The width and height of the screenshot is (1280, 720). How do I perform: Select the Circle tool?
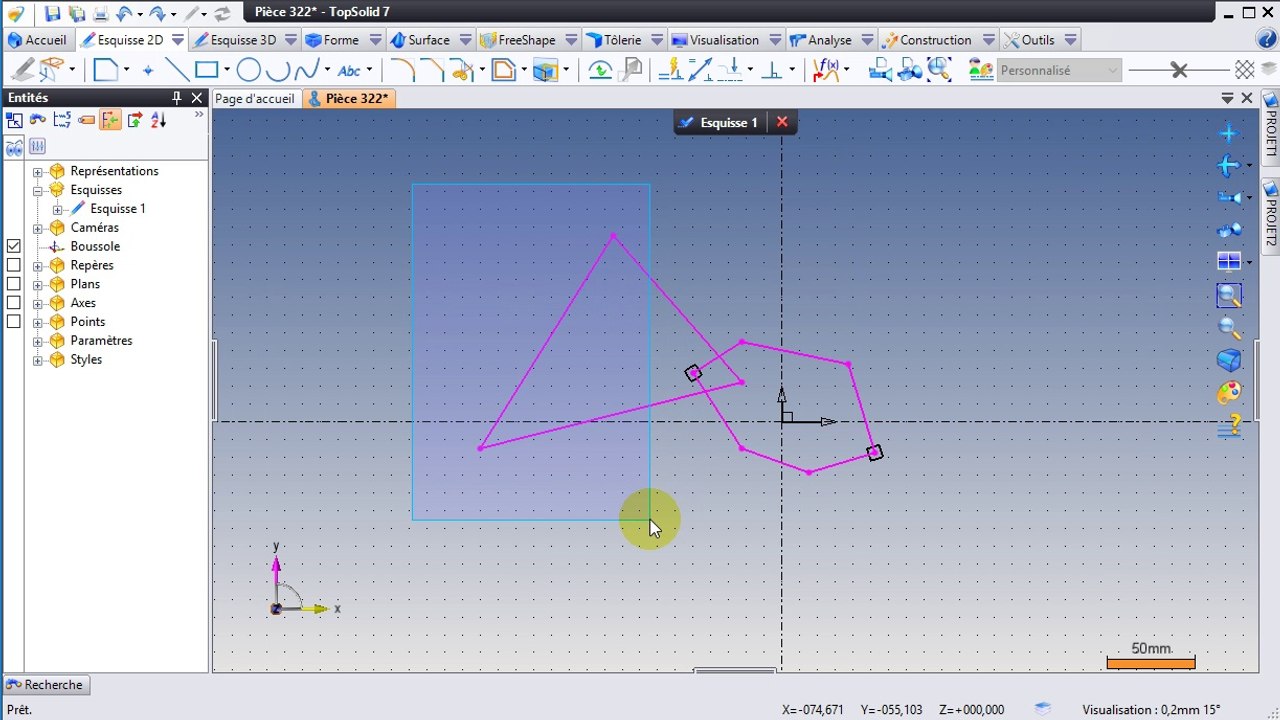248,70
